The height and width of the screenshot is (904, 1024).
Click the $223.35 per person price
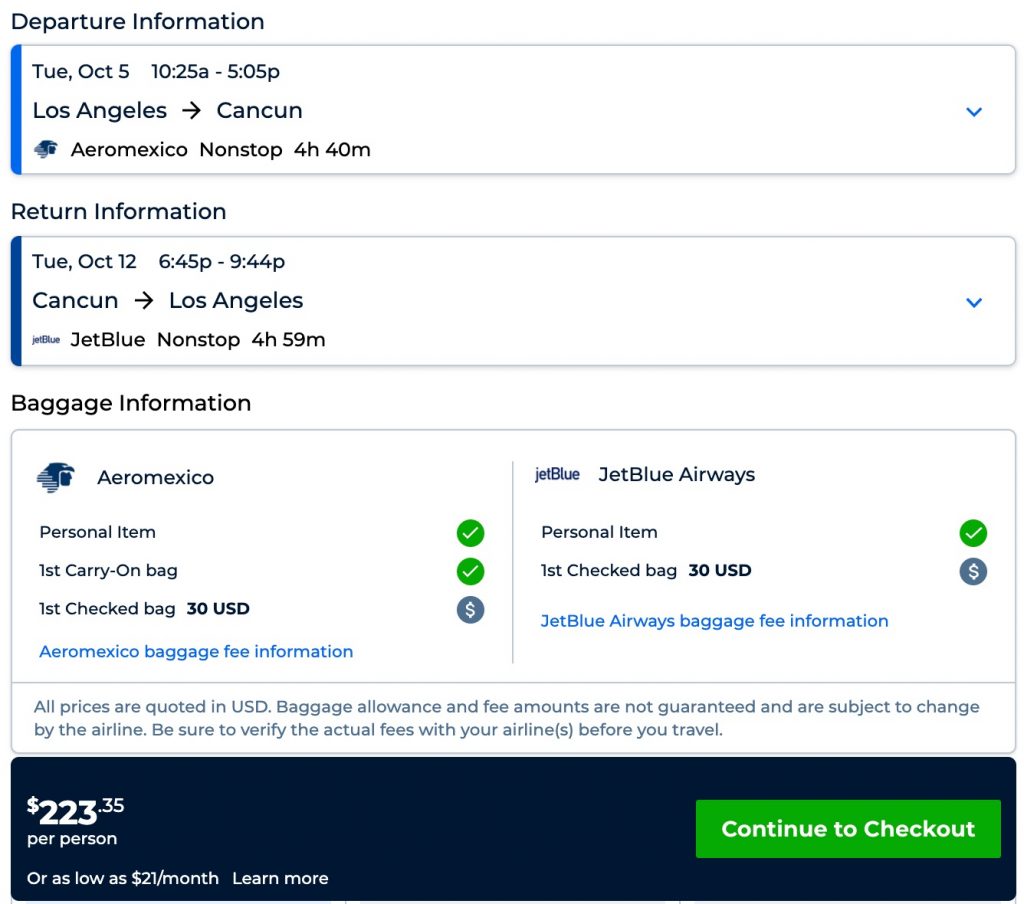(76, 810)
